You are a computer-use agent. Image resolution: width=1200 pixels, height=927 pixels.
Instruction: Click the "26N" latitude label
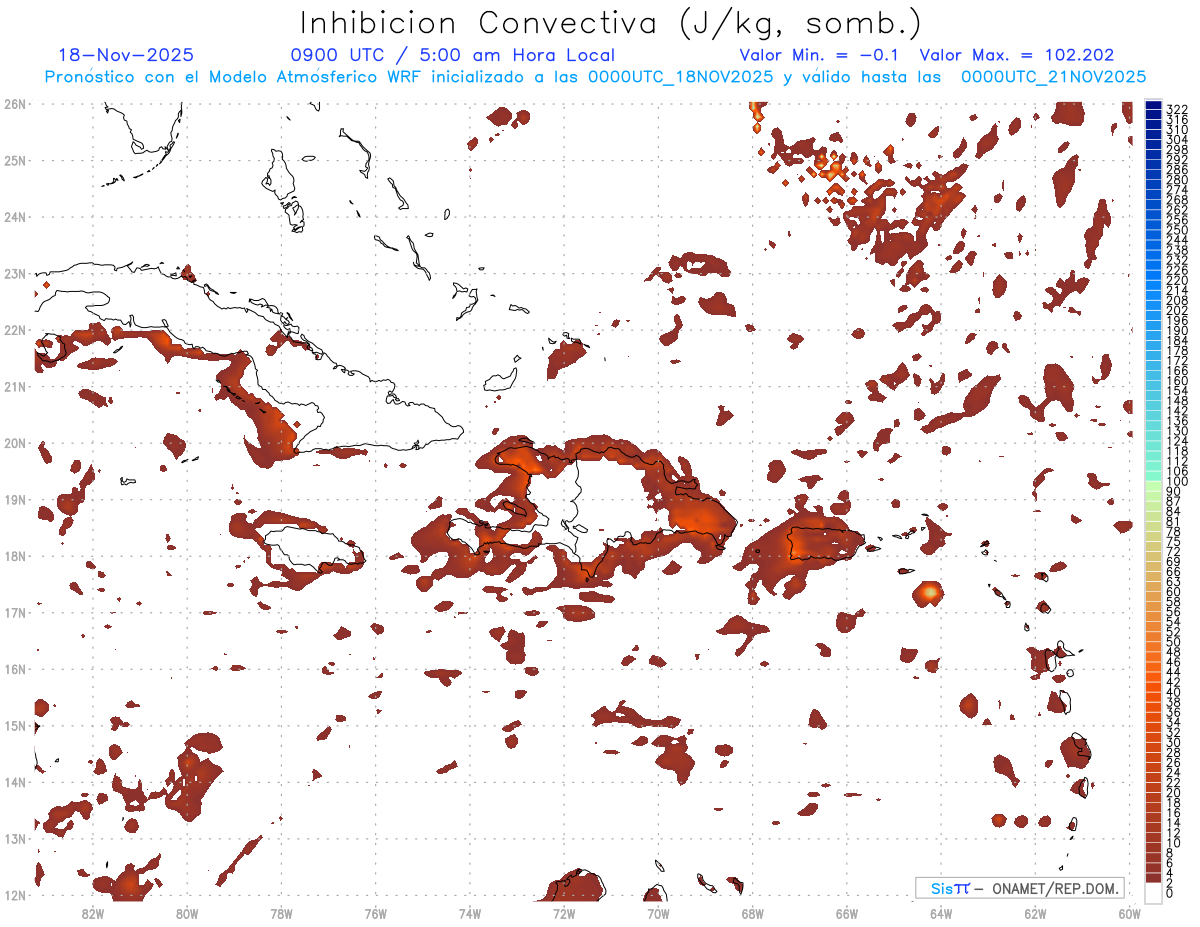click(15, 104)
